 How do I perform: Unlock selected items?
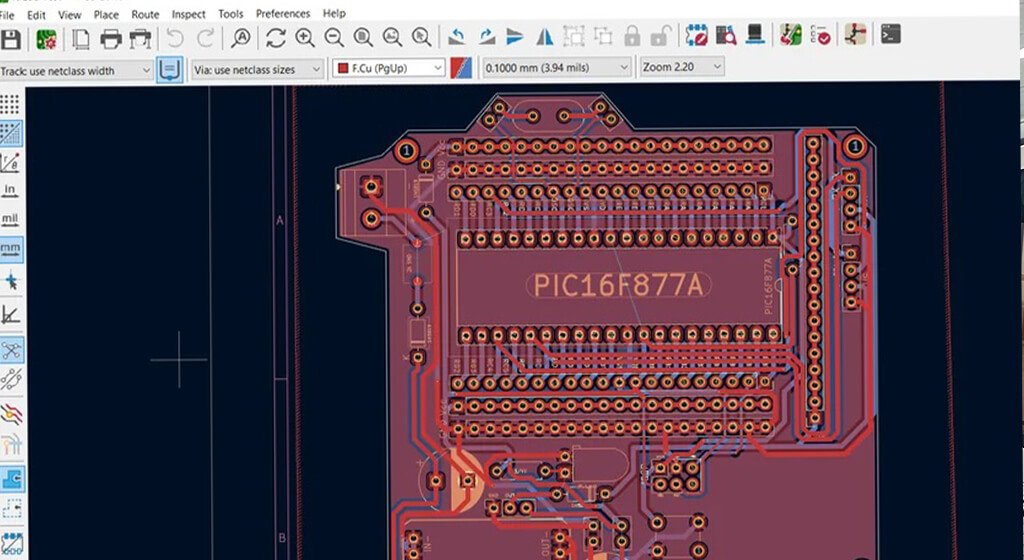[x=661, y=36]
